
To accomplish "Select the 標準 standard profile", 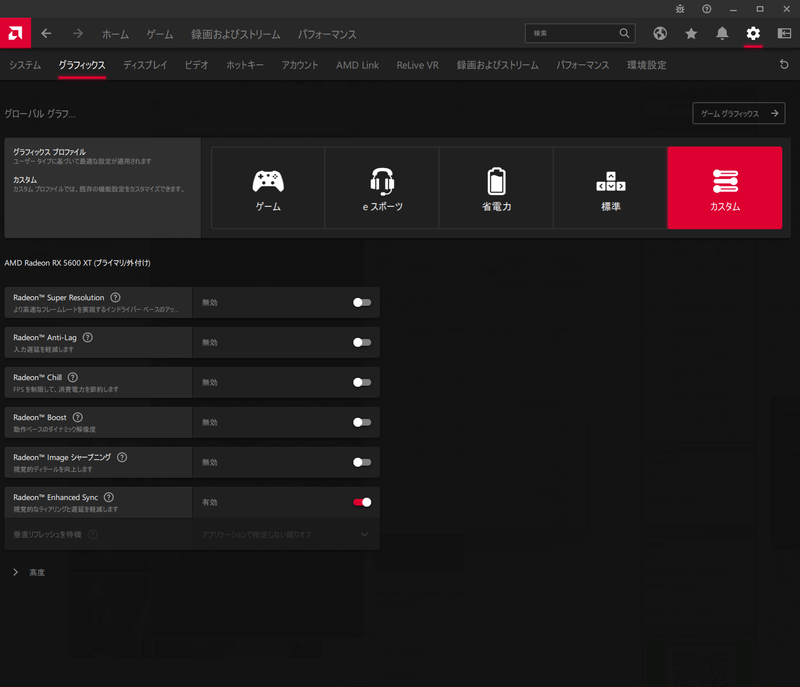I will pyautogui.click(x=612, y=188).
